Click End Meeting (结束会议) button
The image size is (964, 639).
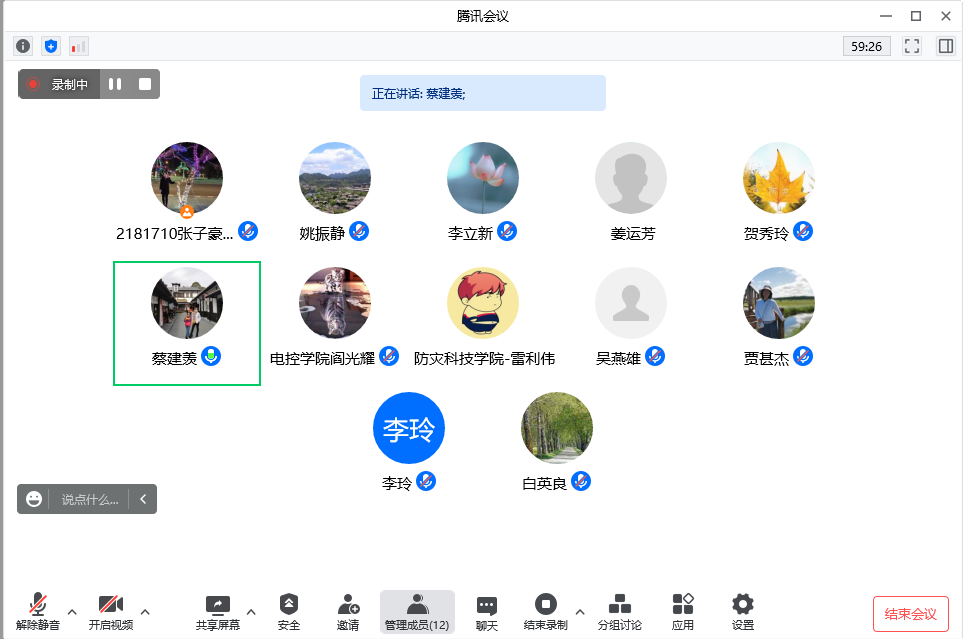point(910,614)
